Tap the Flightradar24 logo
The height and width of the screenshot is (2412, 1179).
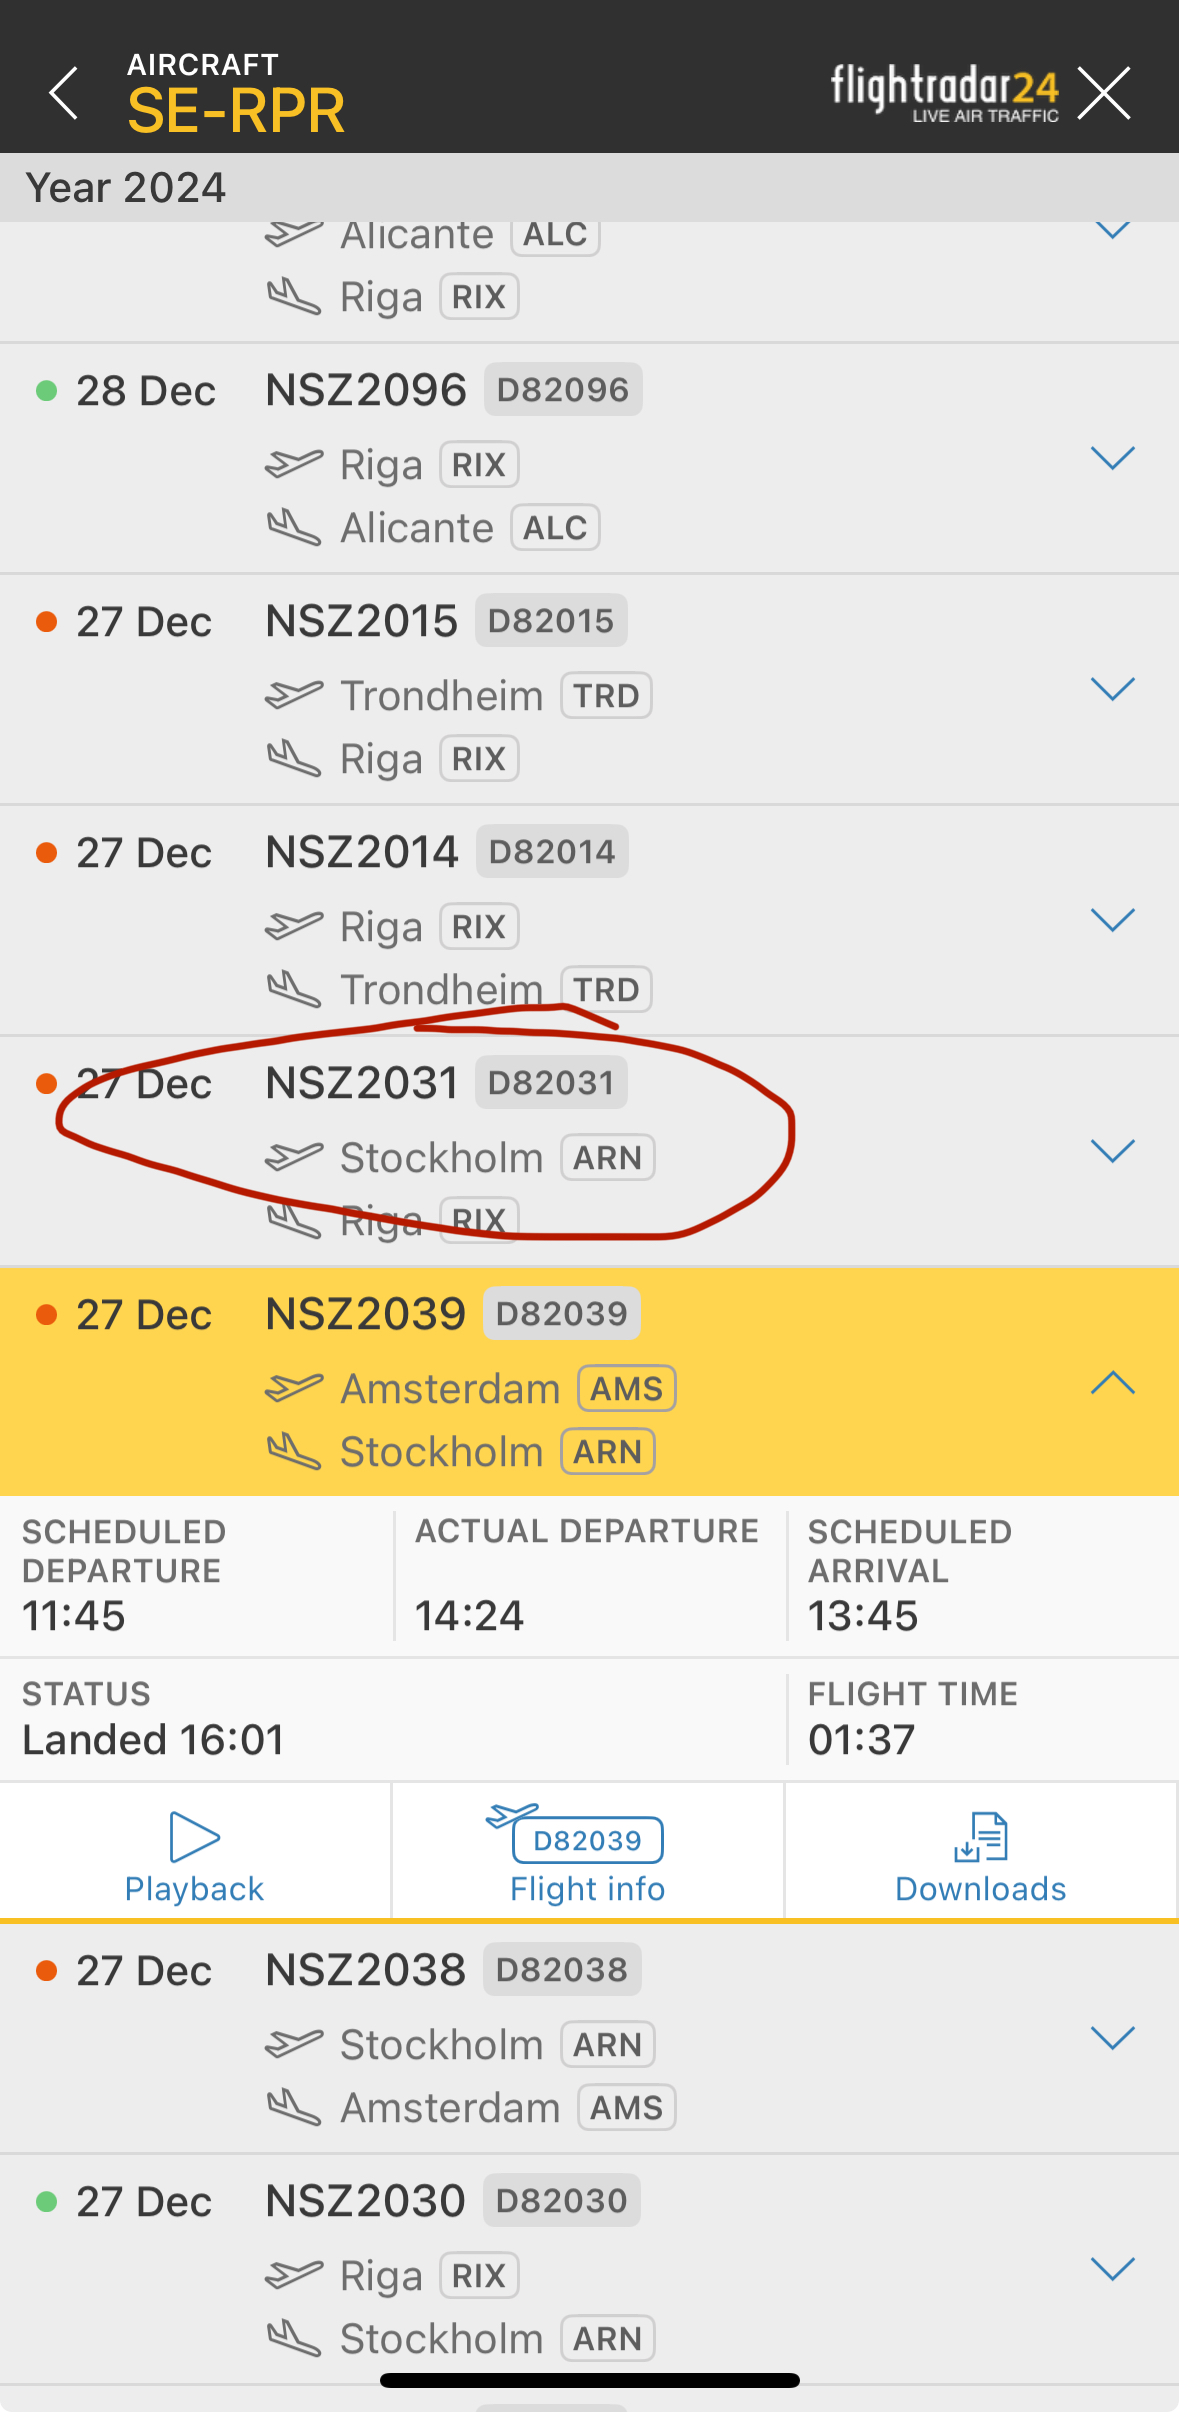[x=944, y=93]
